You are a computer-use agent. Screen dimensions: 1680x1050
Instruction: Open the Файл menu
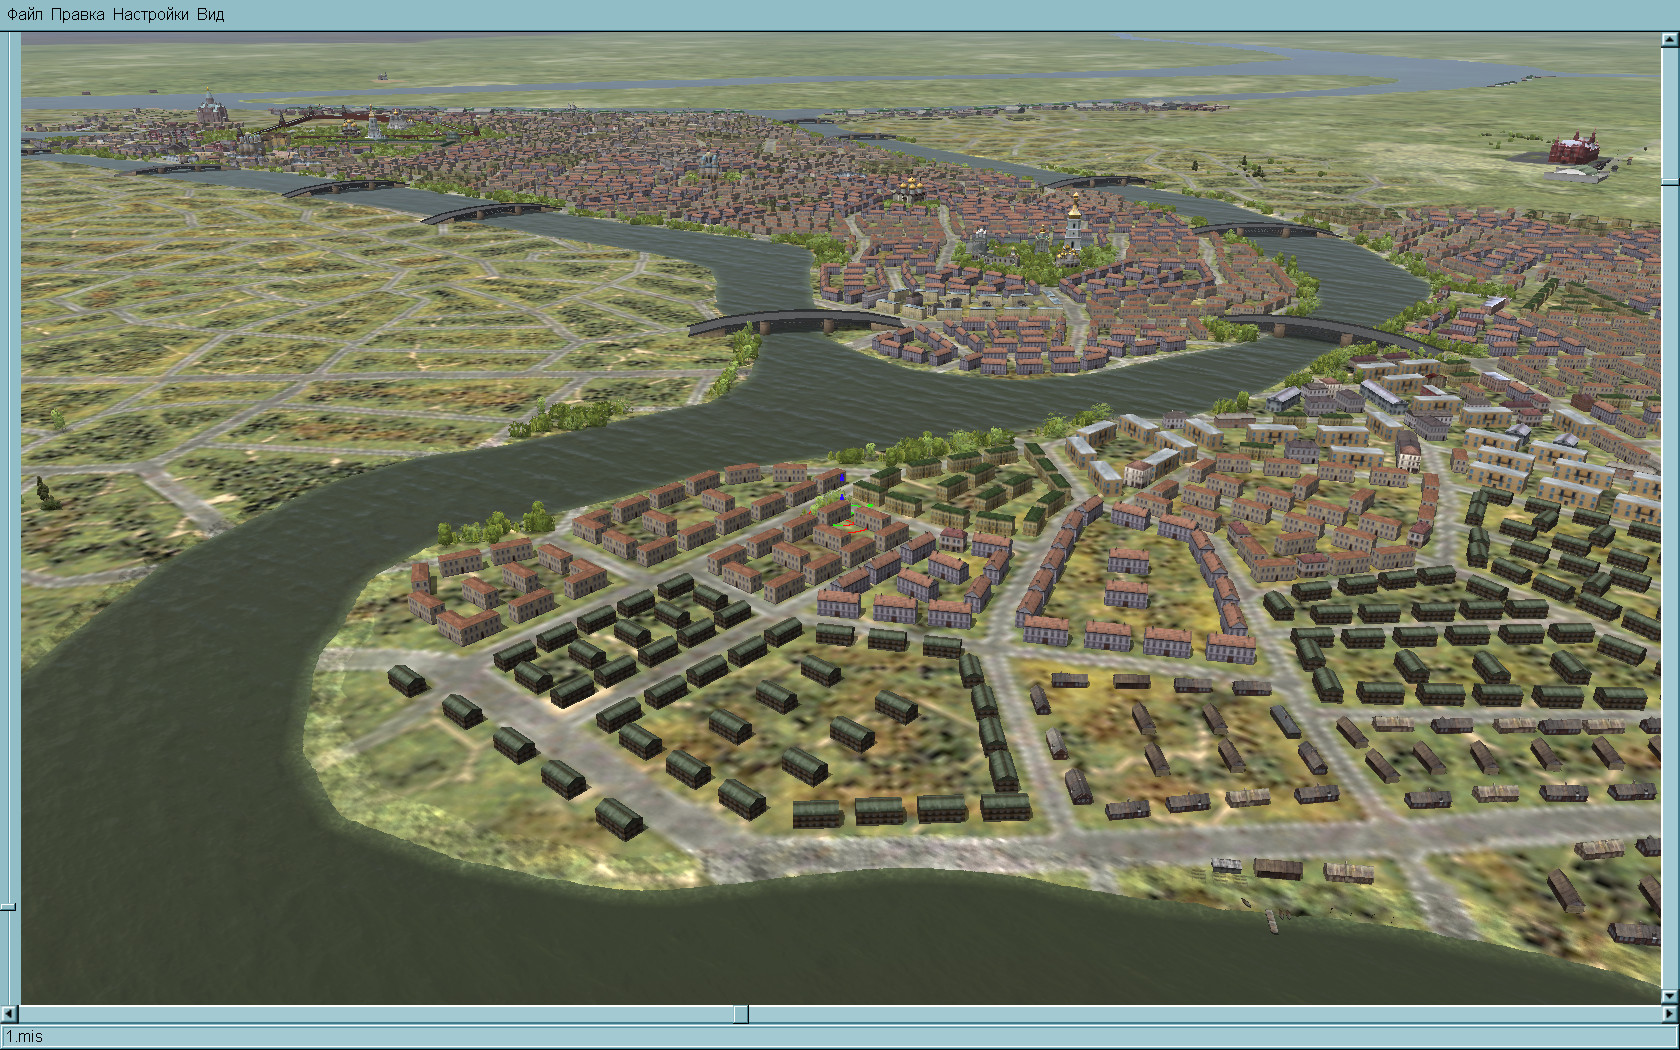25,15
